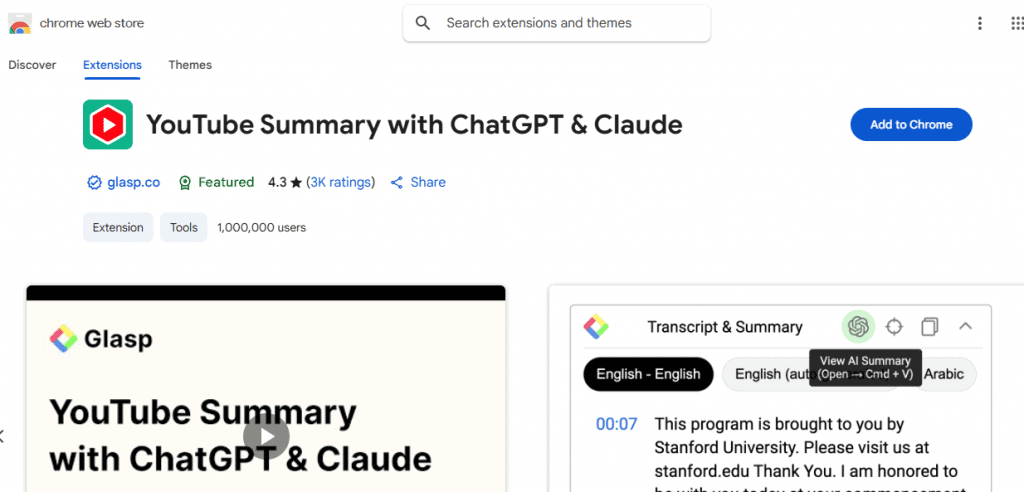Click the crosshair jump-to-current-time icon
This screenshot has height=492, width=1024.
[894, 326]
